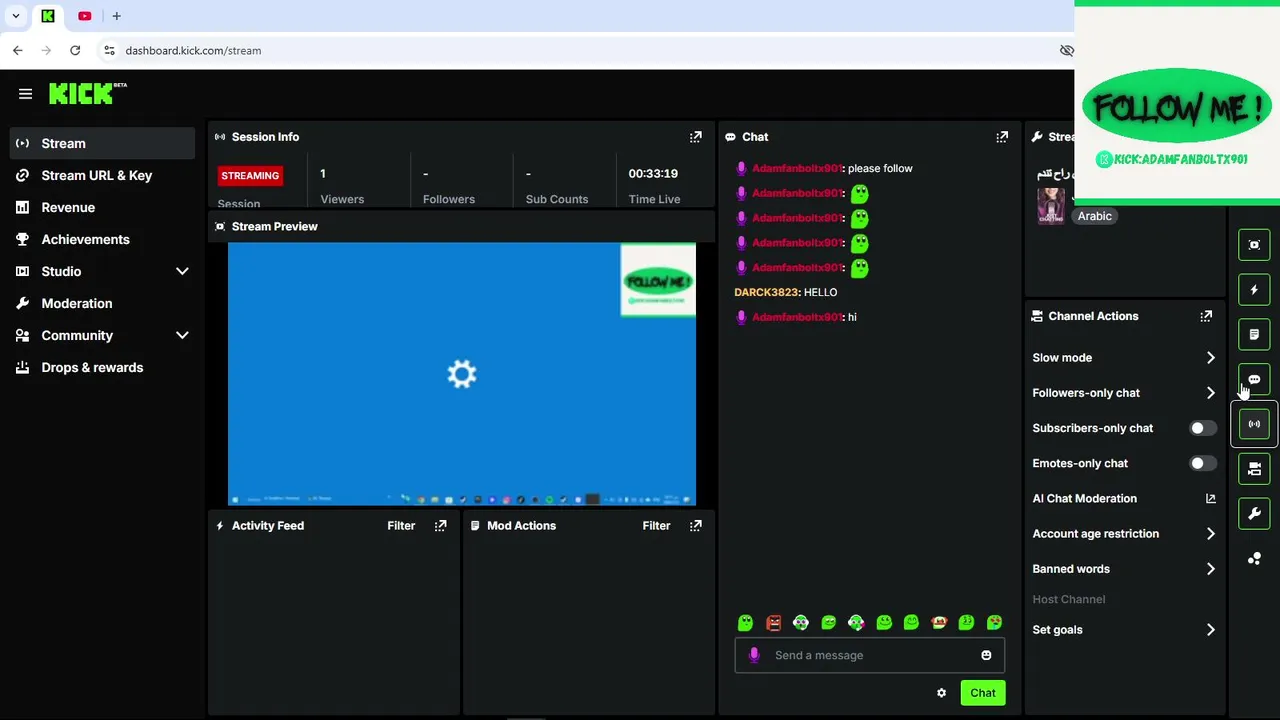Open a new browser tab

click(x=116, y=16)
